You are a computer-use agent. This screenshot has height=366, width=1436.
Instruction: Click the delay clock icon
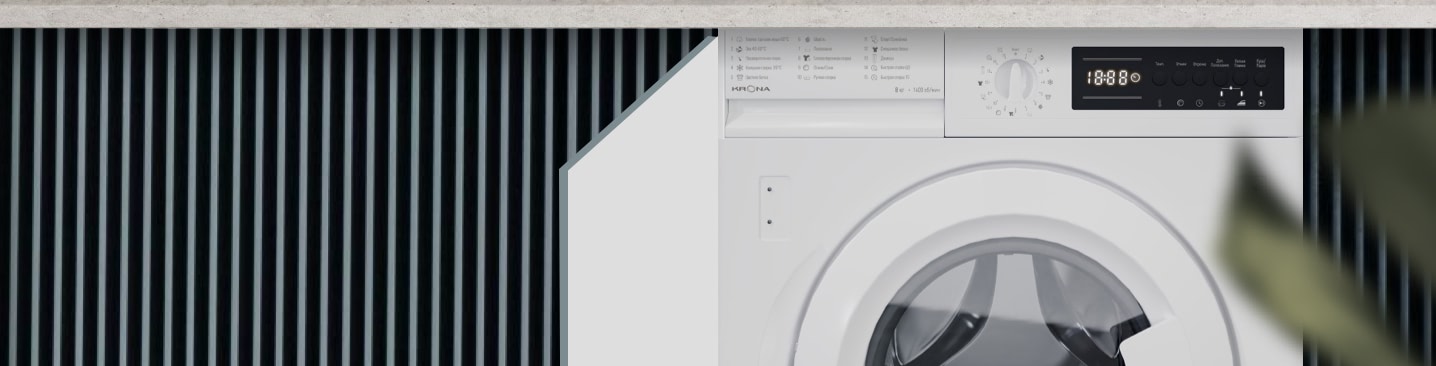coord(1199,103)
